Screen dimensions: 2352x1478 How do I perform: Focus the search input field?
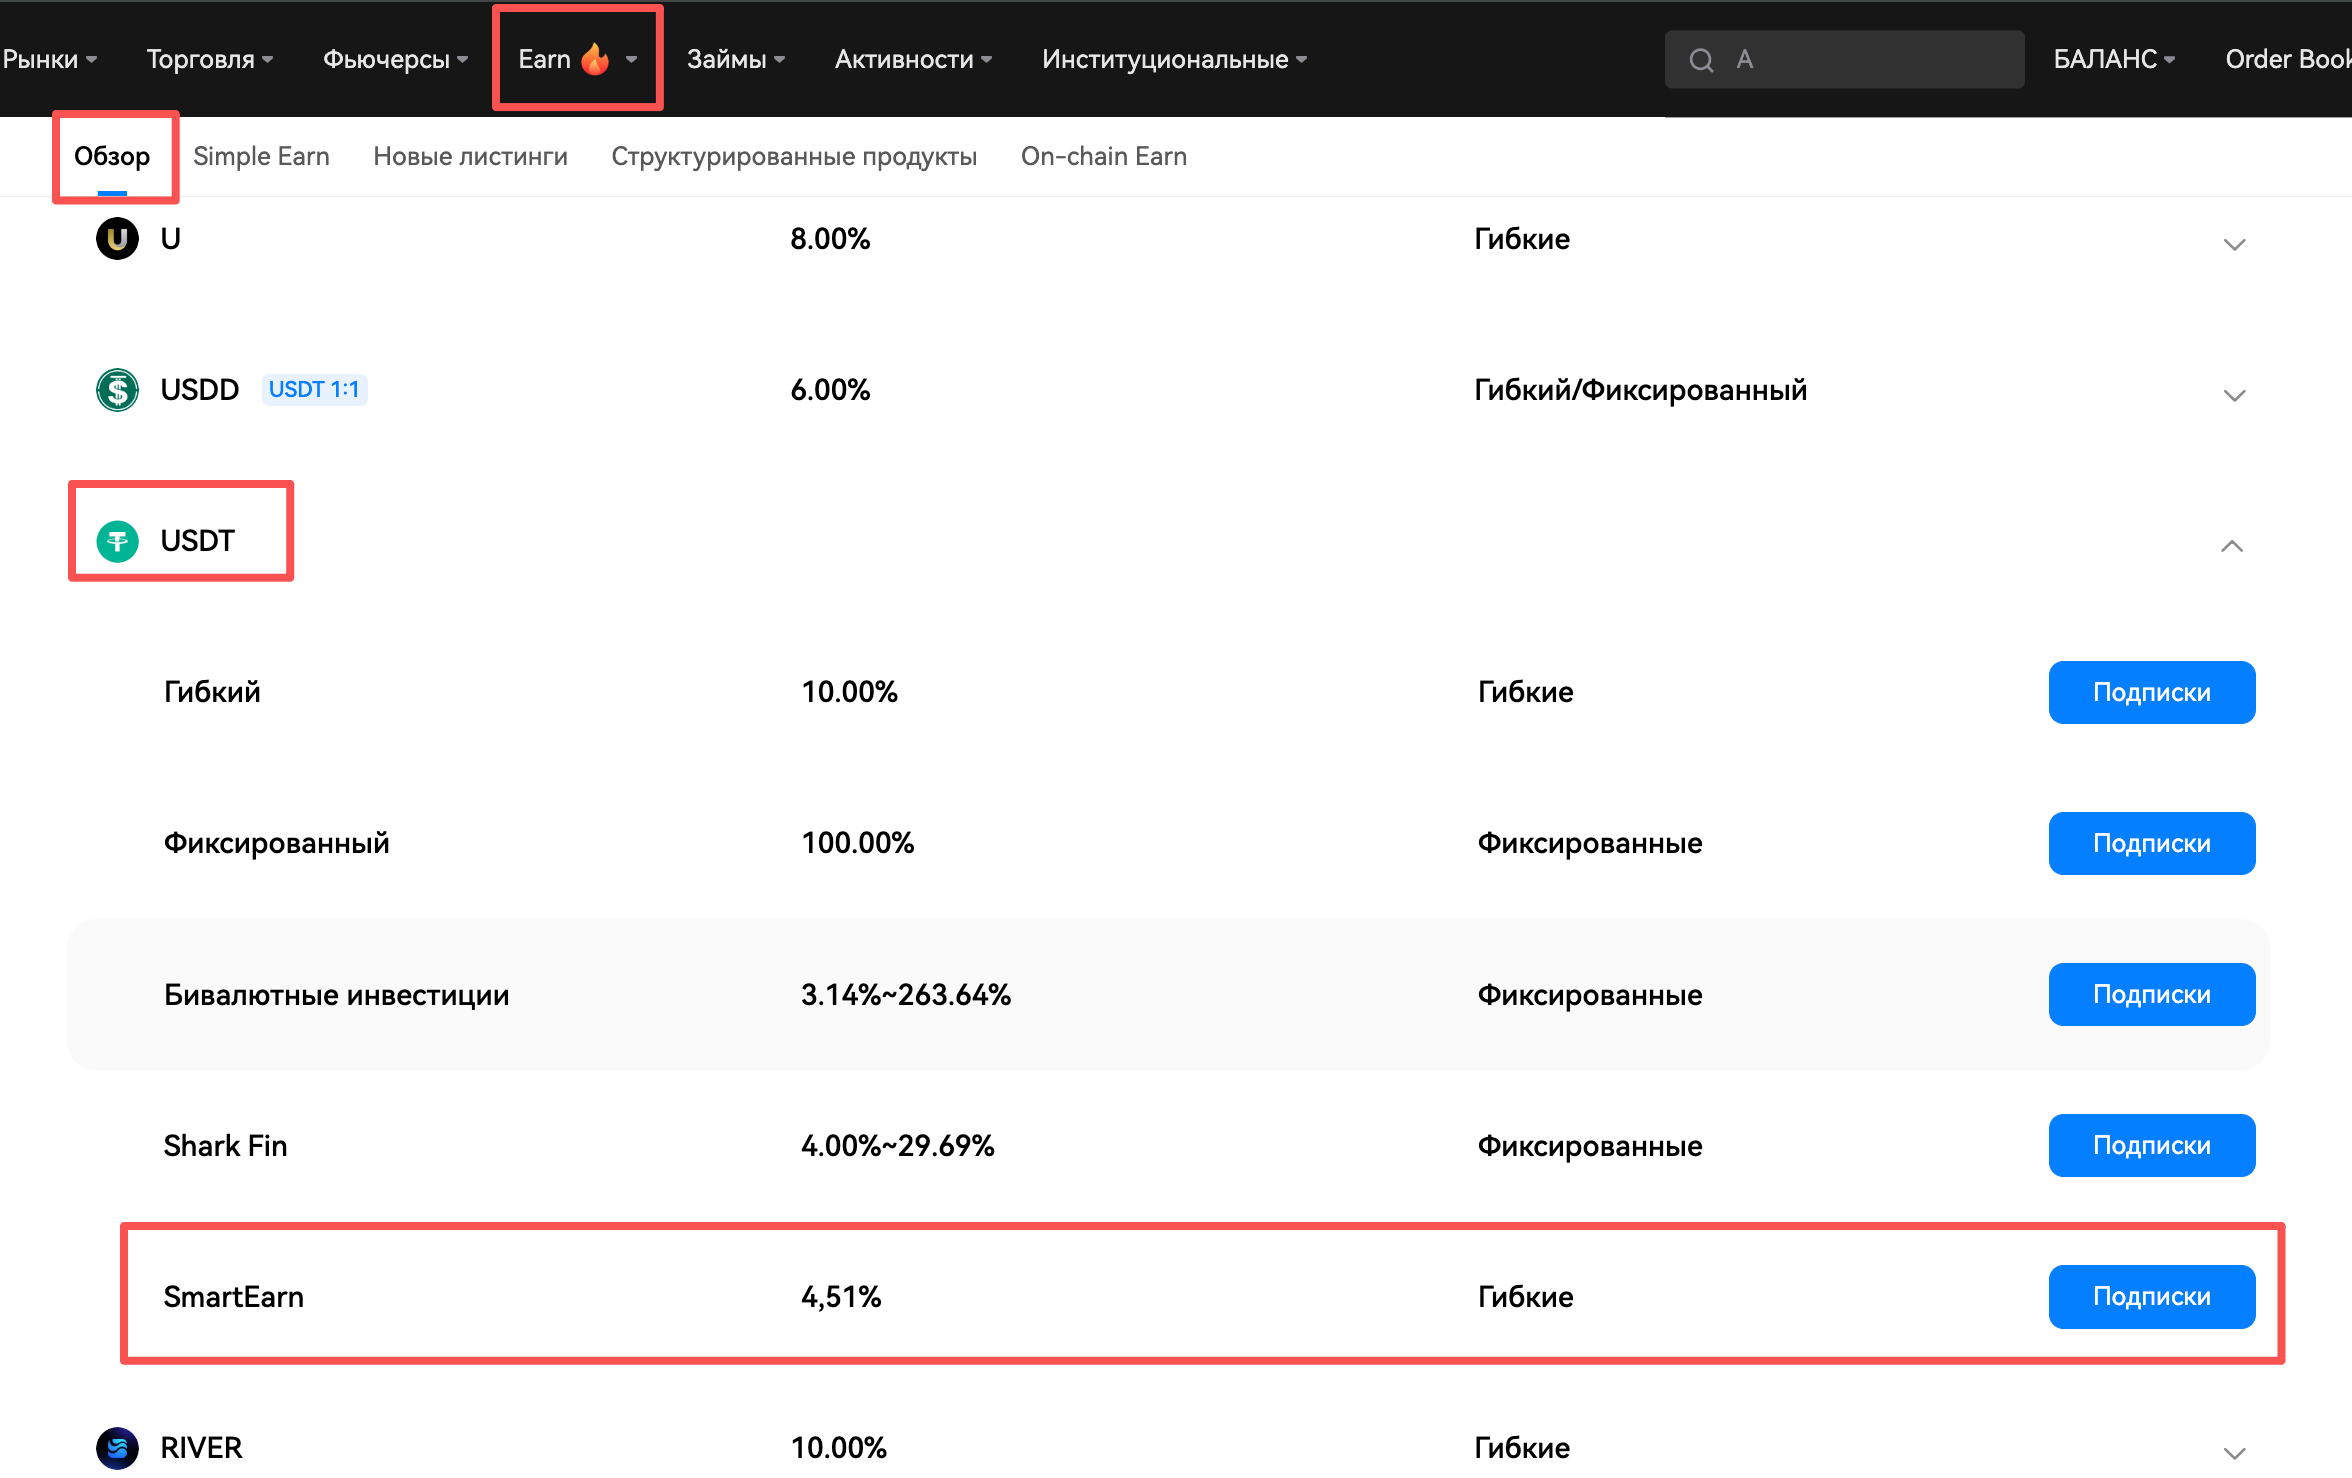(1870, 59)
